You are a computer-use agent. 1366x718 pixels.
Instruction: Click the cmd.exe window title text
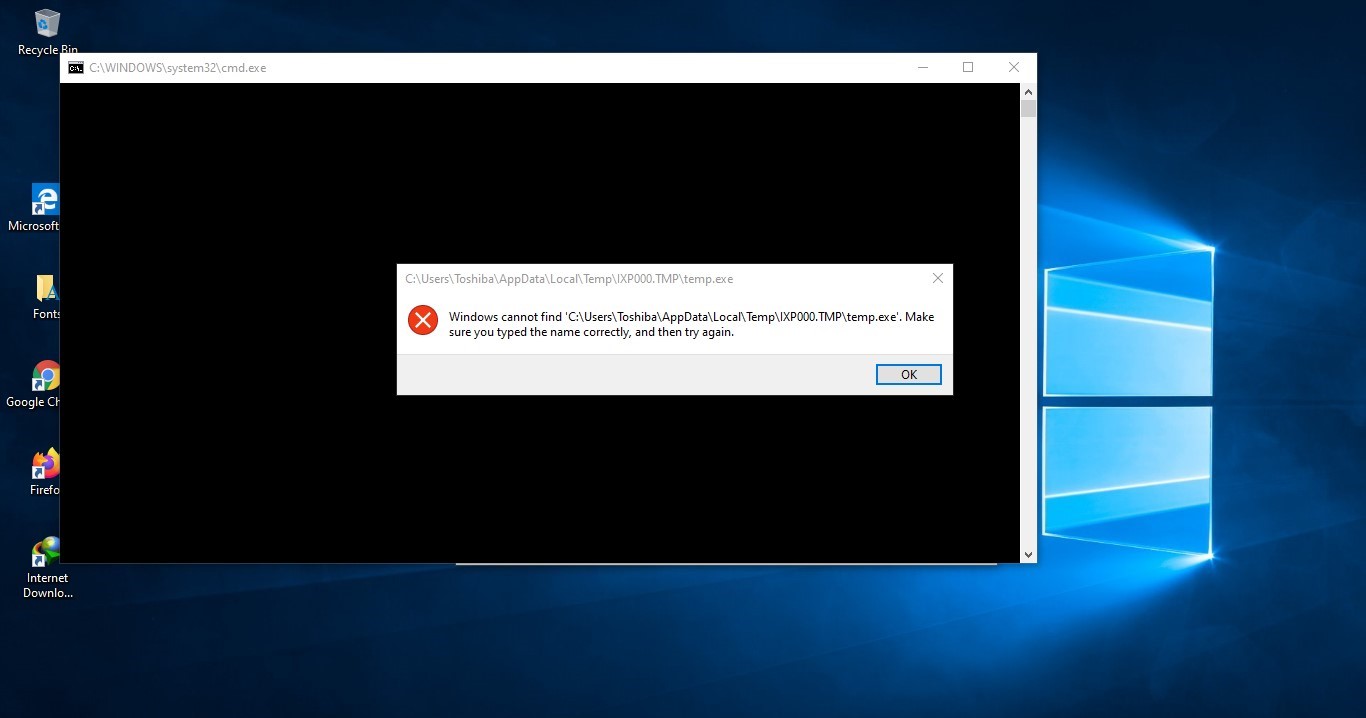coord(177,68)
